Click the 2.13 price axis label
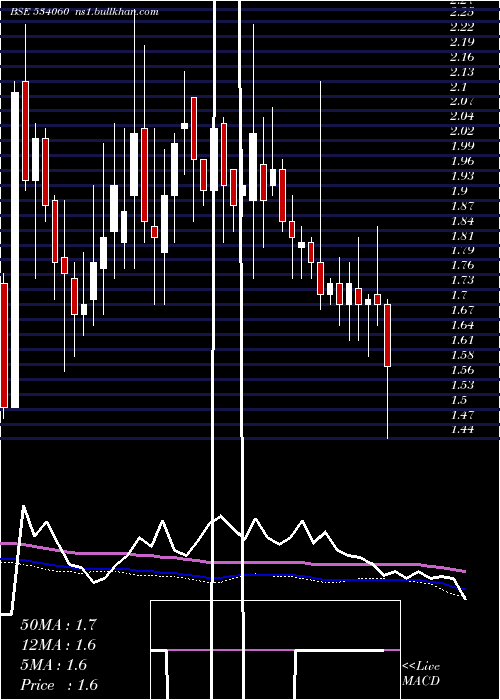This screenshot has height=700, width=500. (x=462, y=71)
